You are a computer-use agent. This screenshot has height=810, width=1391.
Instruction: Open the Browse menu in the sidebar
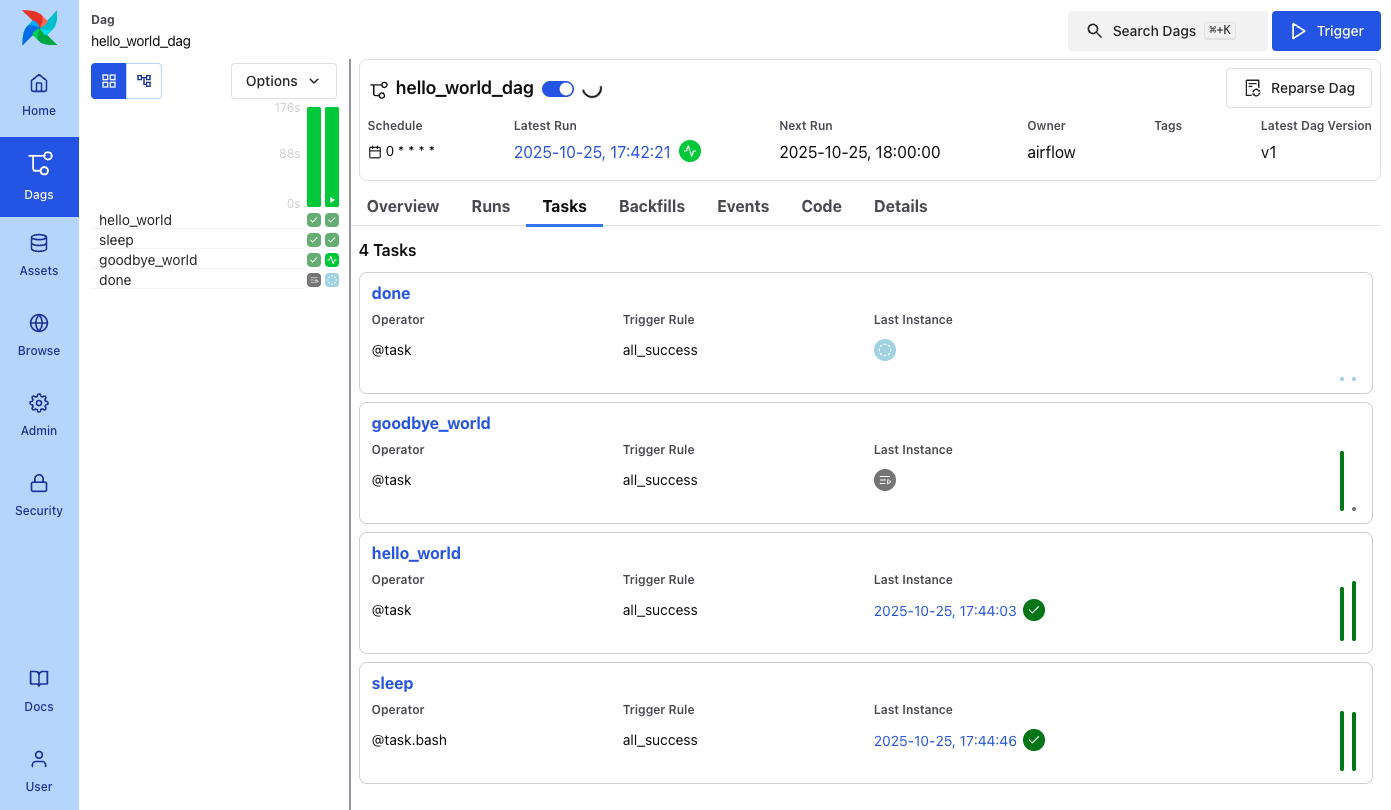click(39, 336)
